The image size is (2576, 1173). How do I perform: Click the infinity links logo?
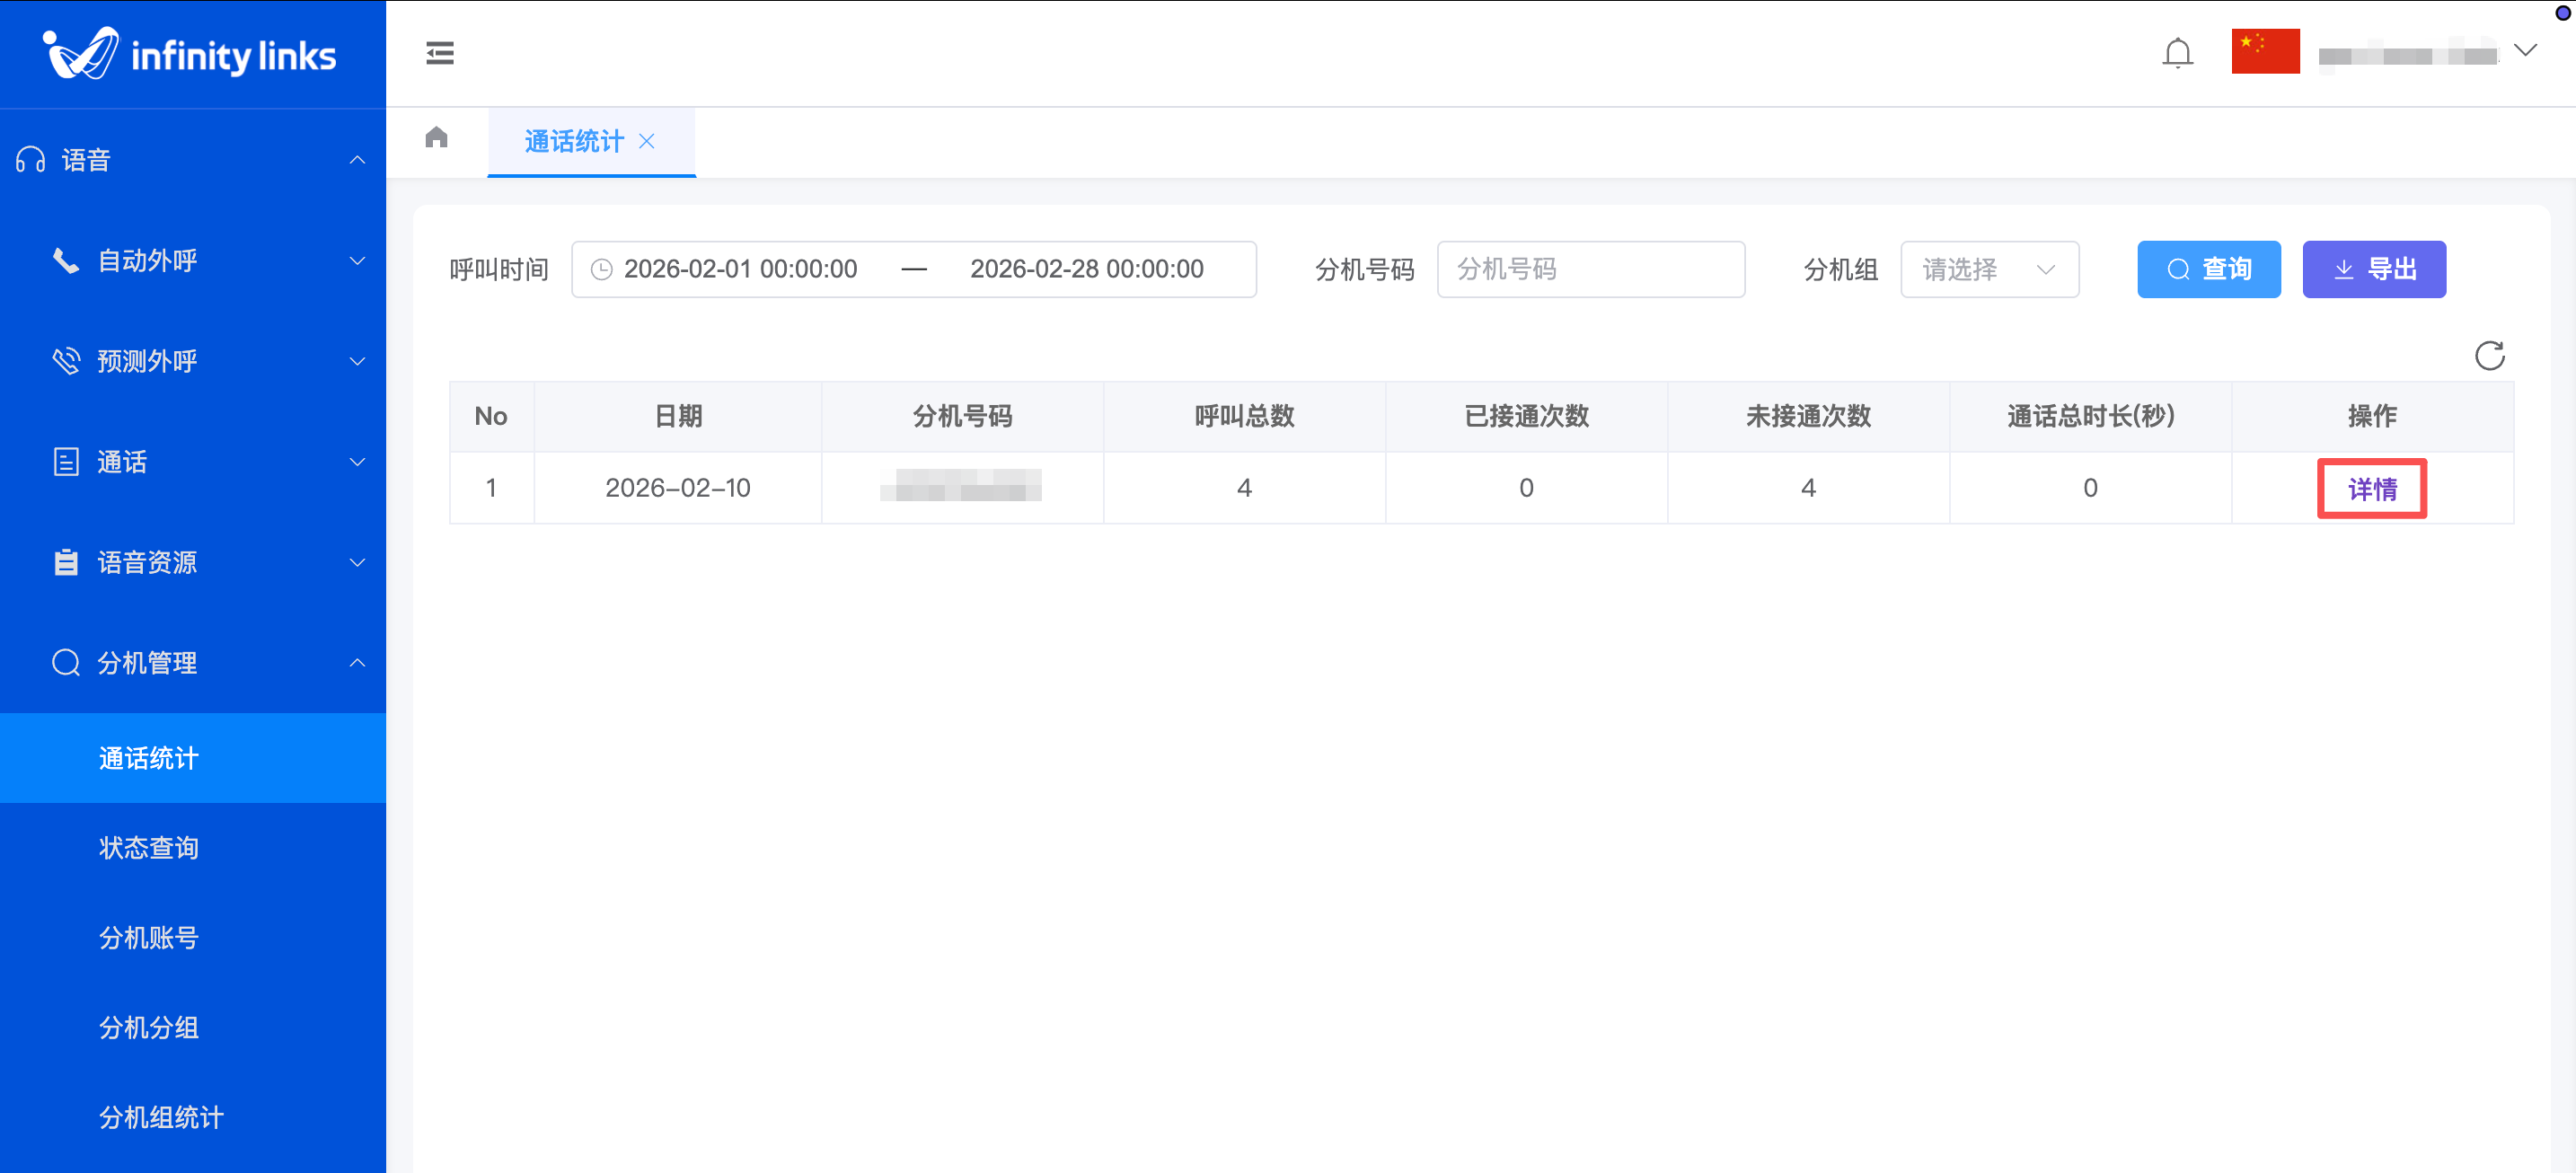click(192, 54)
